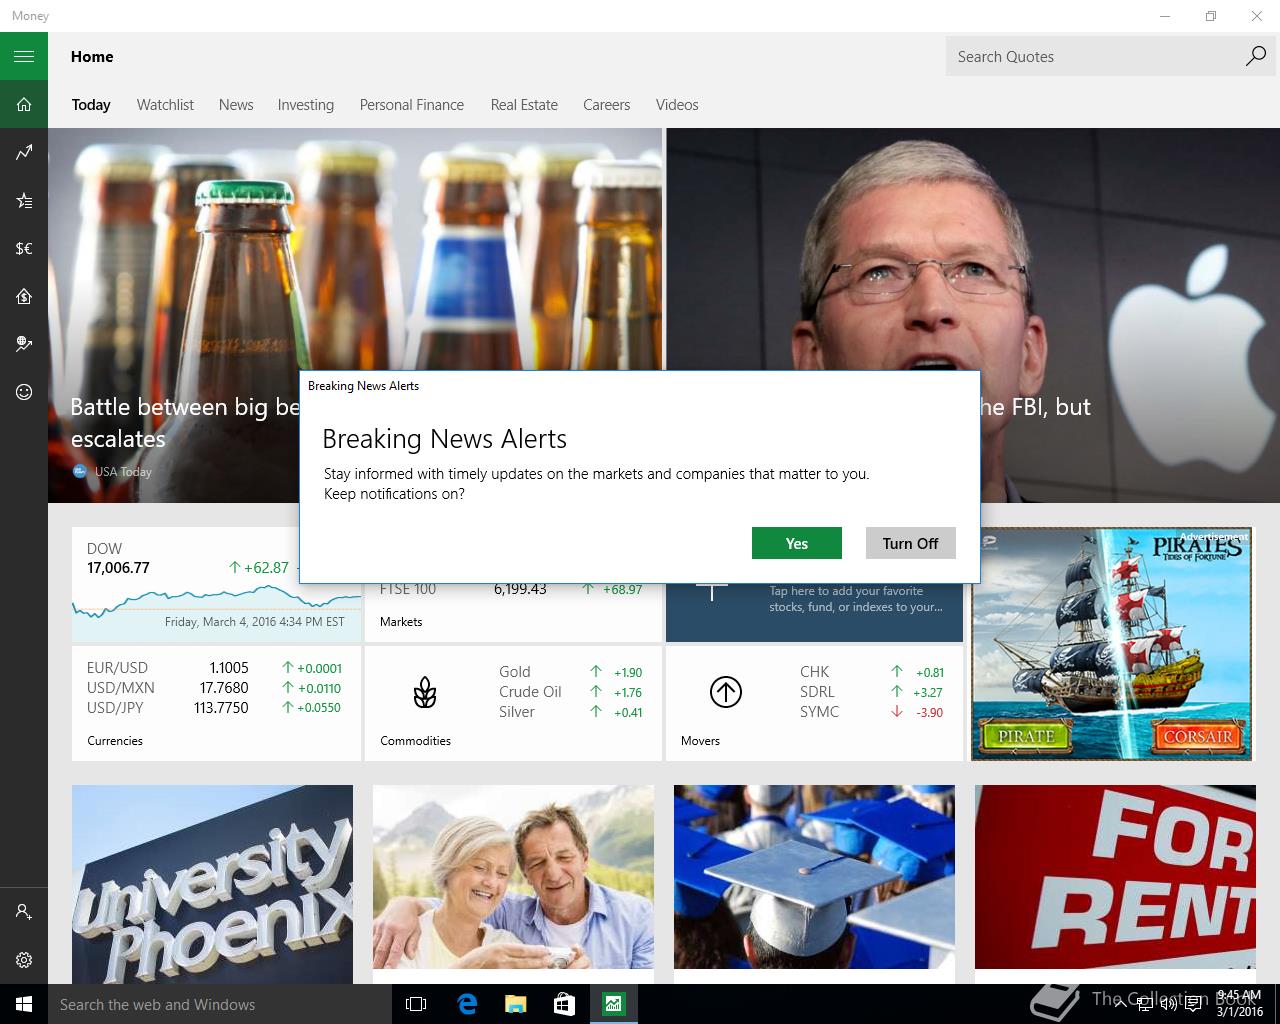Click the search magnifier icon

[1255, 56]
